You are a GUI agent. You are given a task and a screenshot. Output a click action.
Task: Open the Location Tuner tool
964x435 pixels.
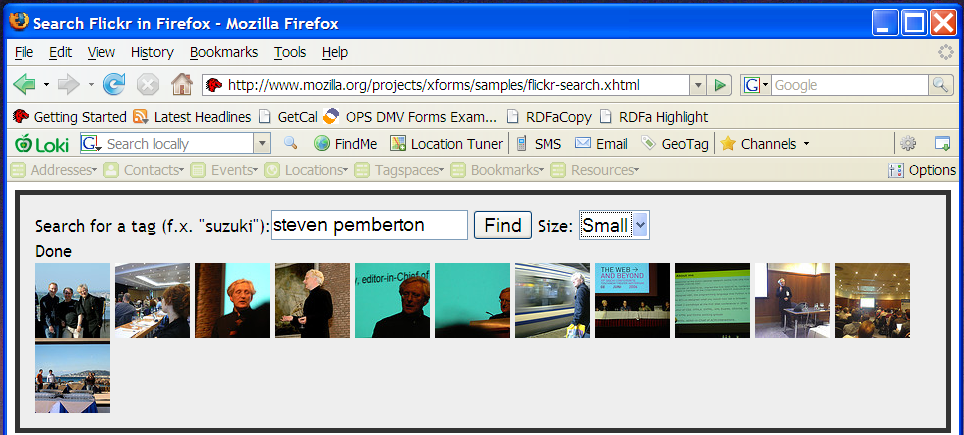point(446,144)
